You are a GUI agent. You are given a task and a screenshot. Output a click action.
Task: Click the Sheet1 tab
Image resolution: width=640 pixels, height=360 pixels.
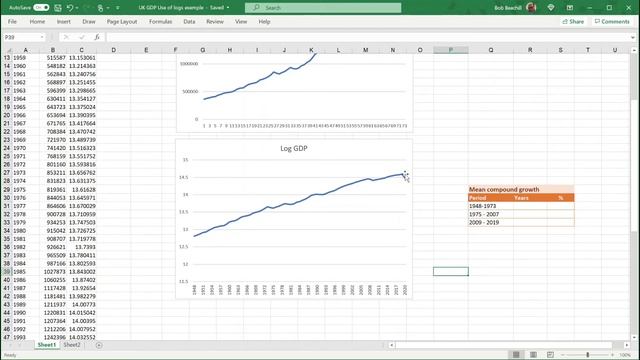[47, 345]
